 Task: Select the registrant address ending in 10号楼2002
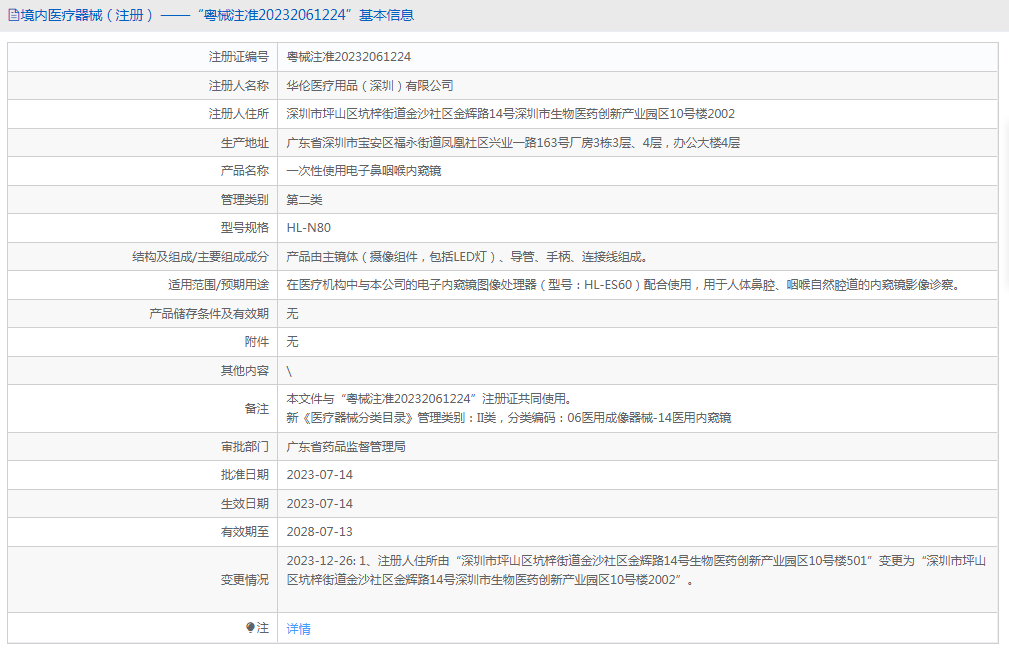tap(510, 114)
